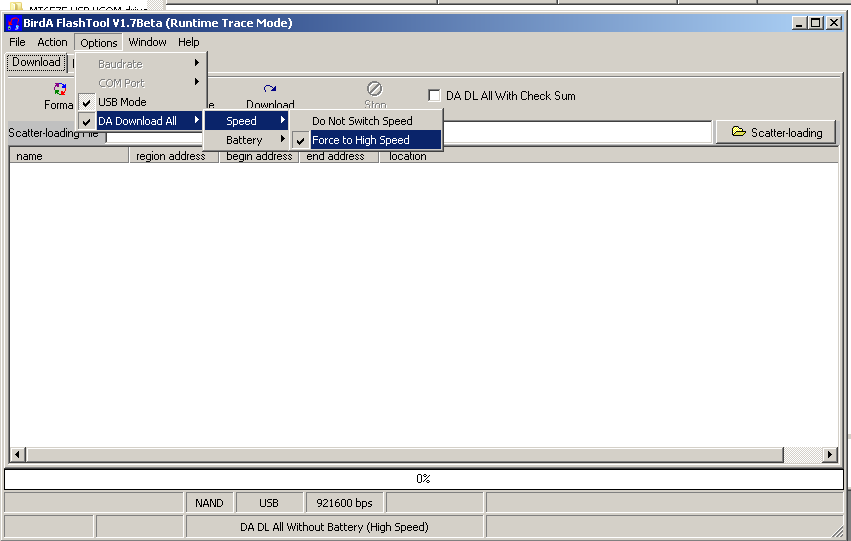
Task: Expand the Baudrate submenu
Action: tap(141, 64)
